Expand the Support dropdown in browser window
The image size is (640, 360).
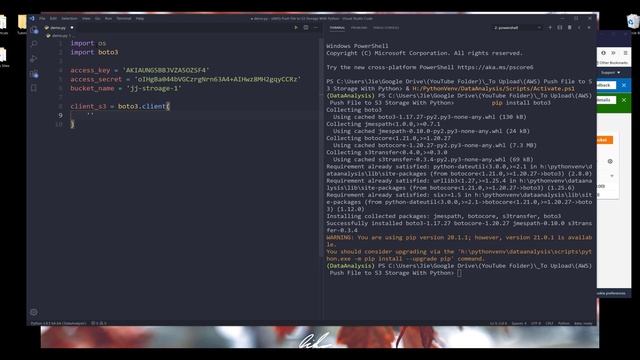[x=610, y=72]
